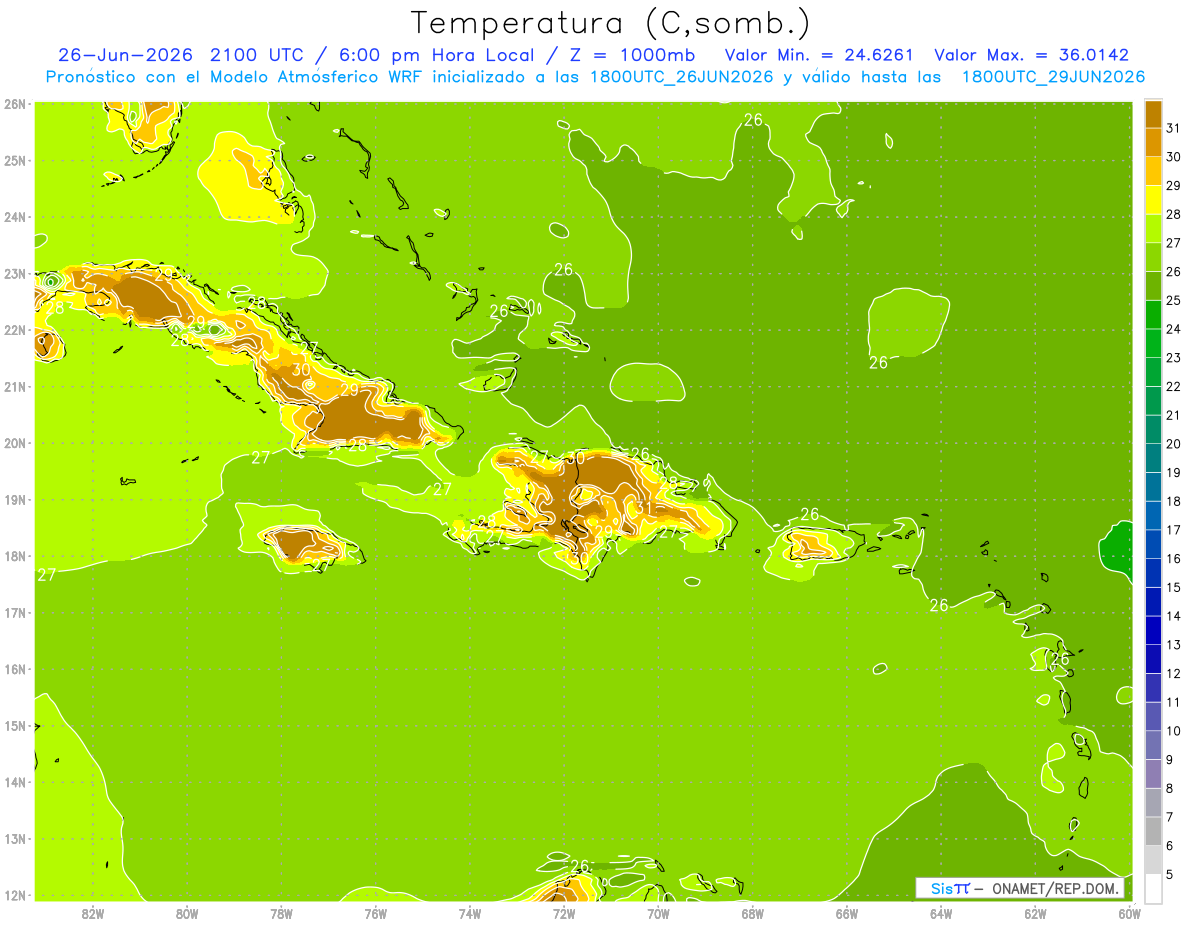Viewport: 1200px width, 927px height.
Task: Click the 20N latitude axis label
Action: 15,443
